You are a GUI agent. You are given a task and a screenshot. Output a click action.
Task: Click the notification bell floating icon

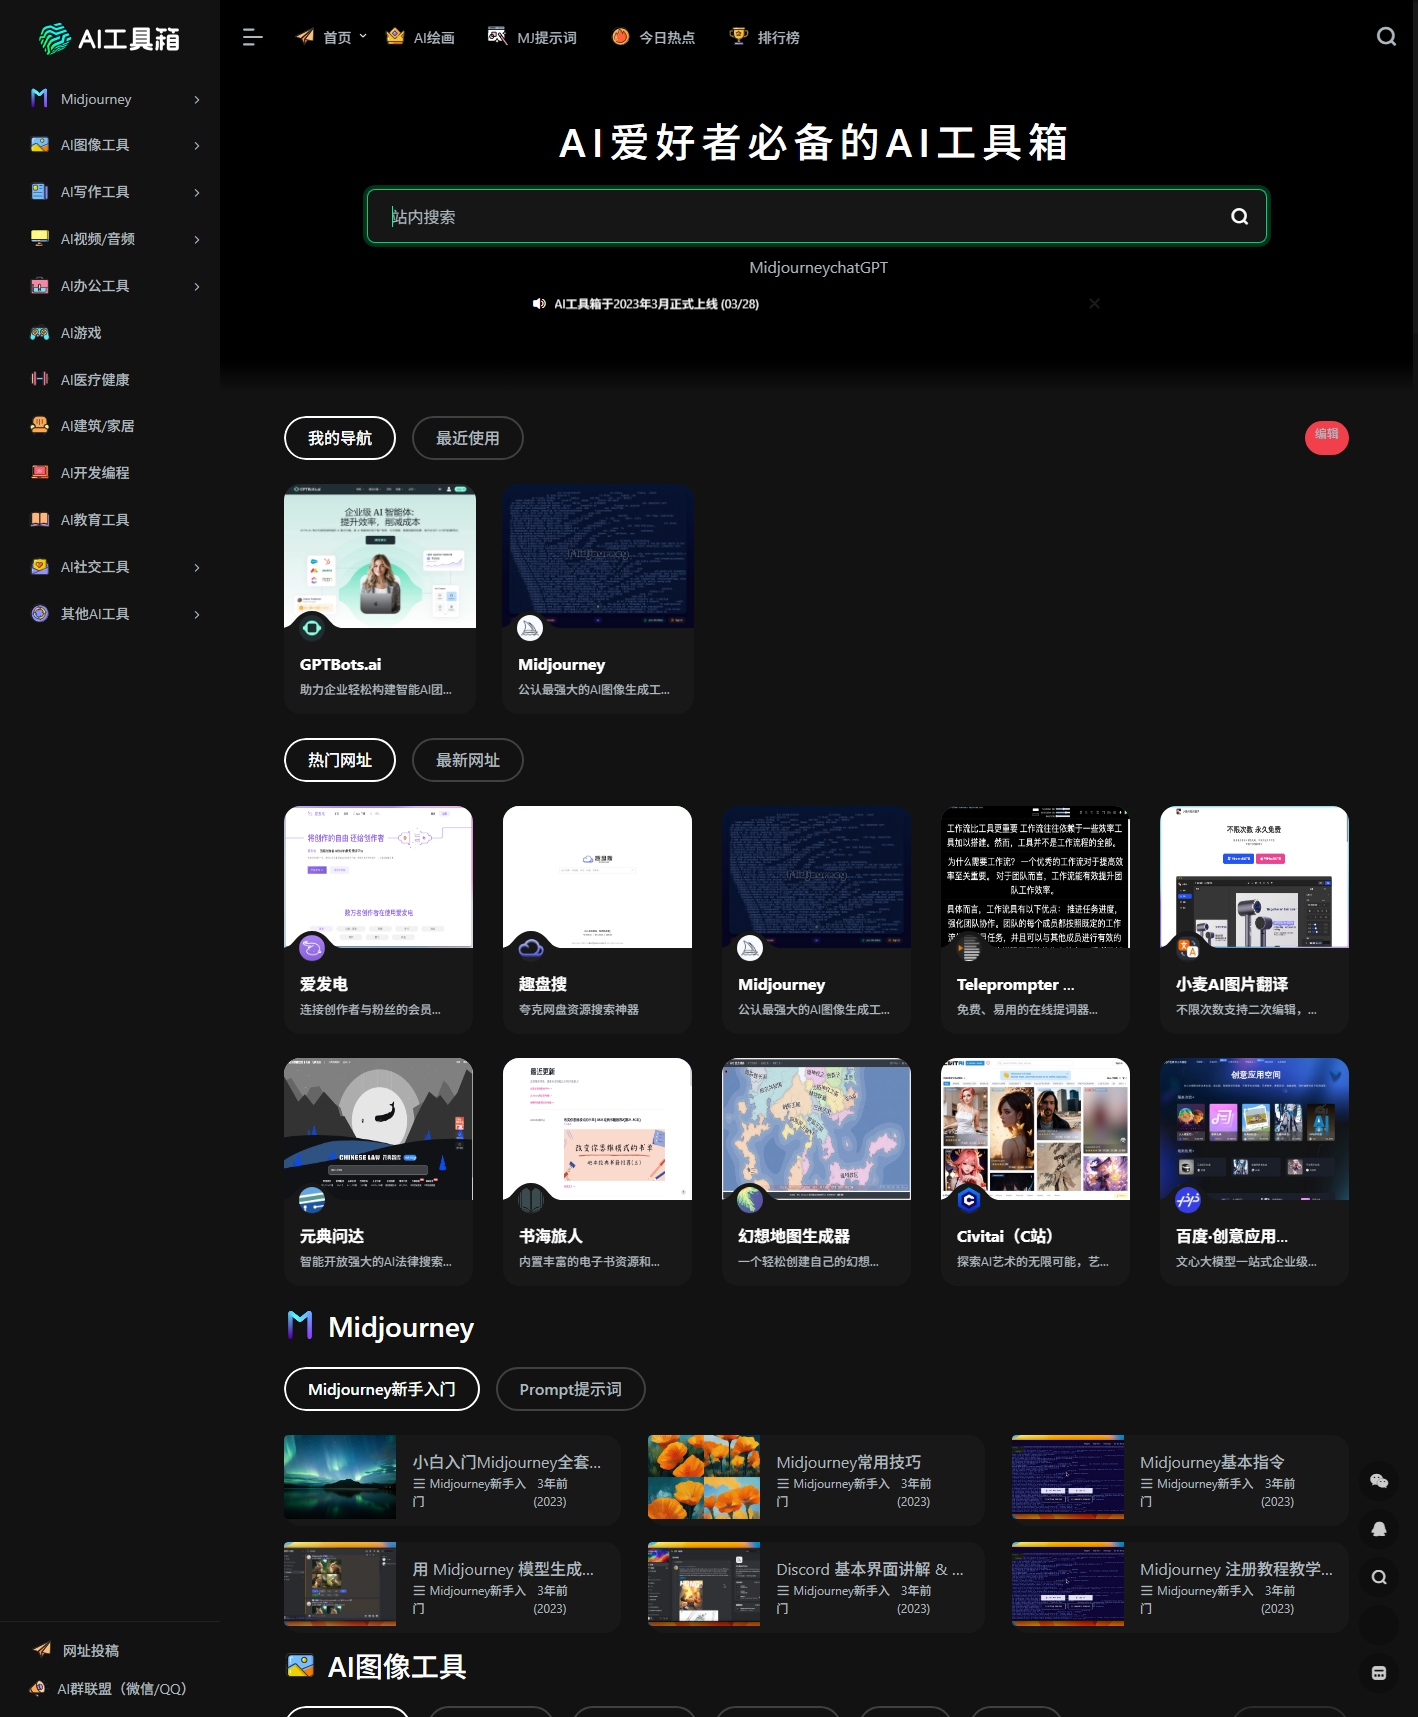tap(1379, 1529)
